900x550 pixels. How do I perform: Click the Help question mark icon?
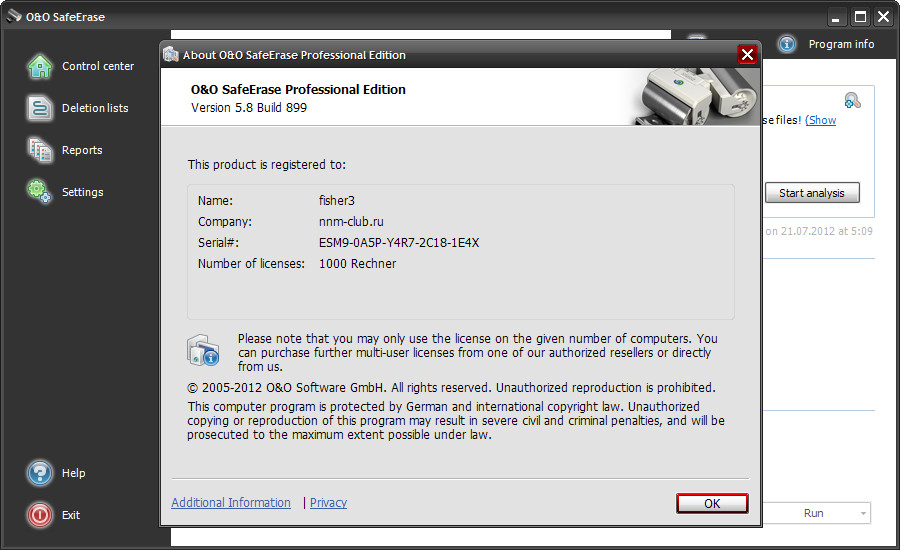39,473
